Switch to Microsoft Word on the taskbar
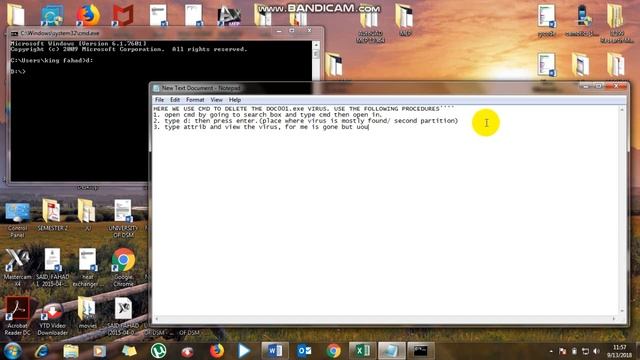 pyautogui.click(x=275, y=351)
